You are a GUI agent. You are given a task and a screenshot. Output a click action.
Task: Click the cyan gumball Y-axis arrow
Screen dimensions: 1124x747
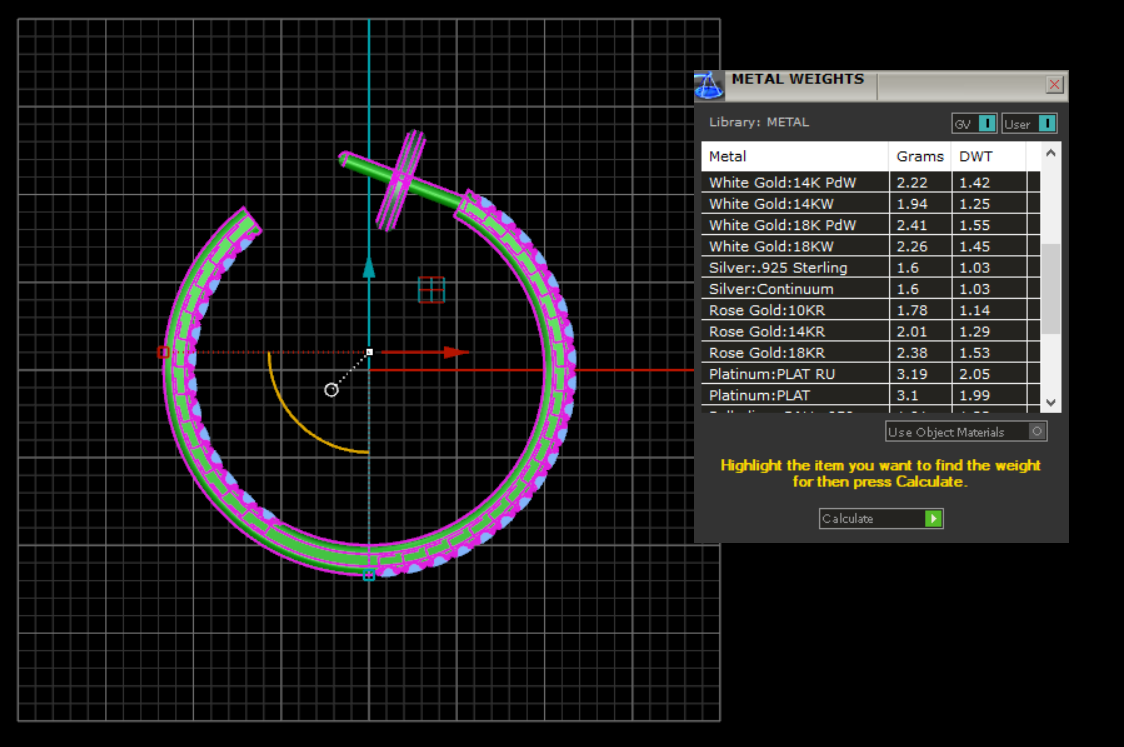click(x=369, y=267)
